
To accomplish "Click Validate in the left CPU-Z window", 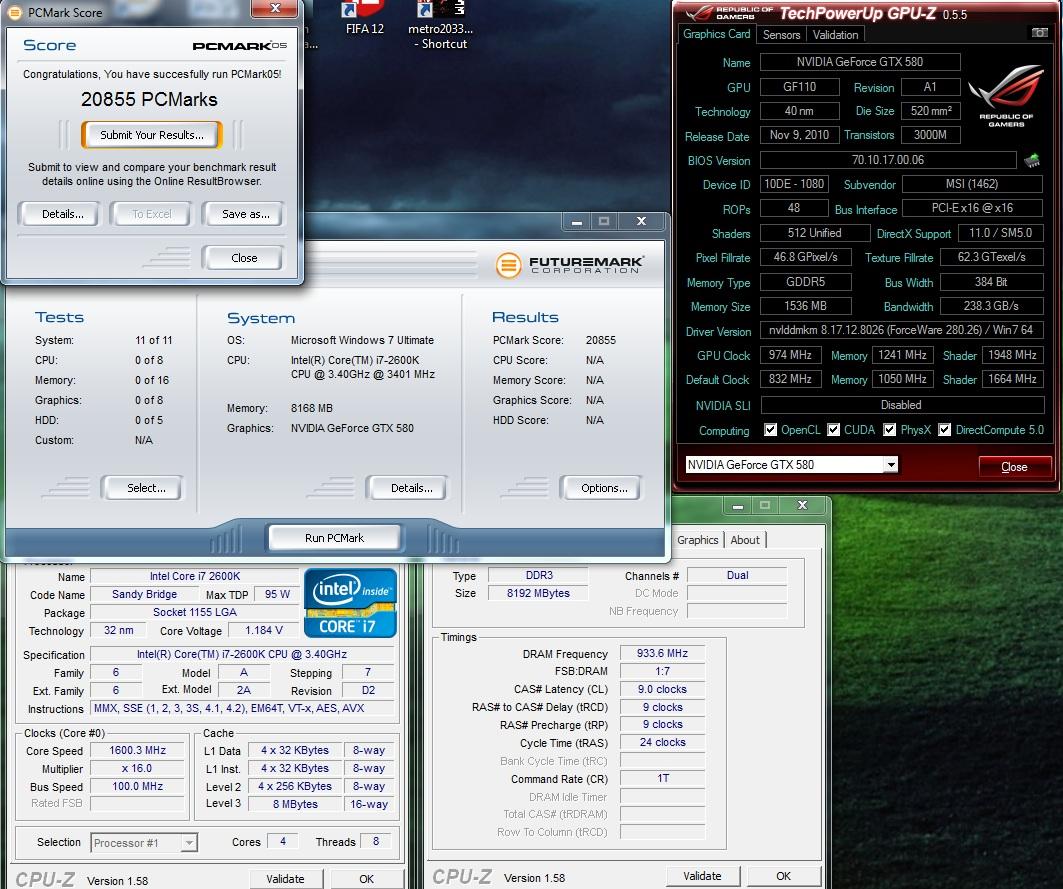I will click(285, 879).
